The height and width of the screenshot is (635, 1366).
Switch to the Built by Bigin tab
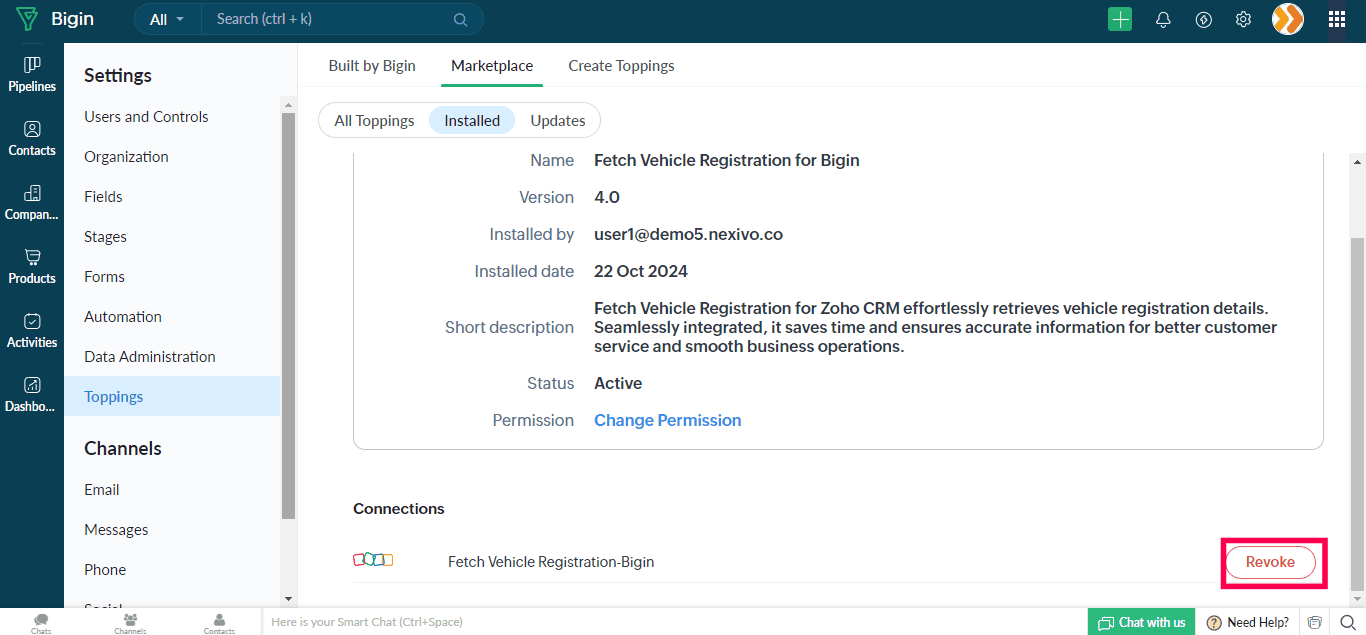tap(372, 65)
